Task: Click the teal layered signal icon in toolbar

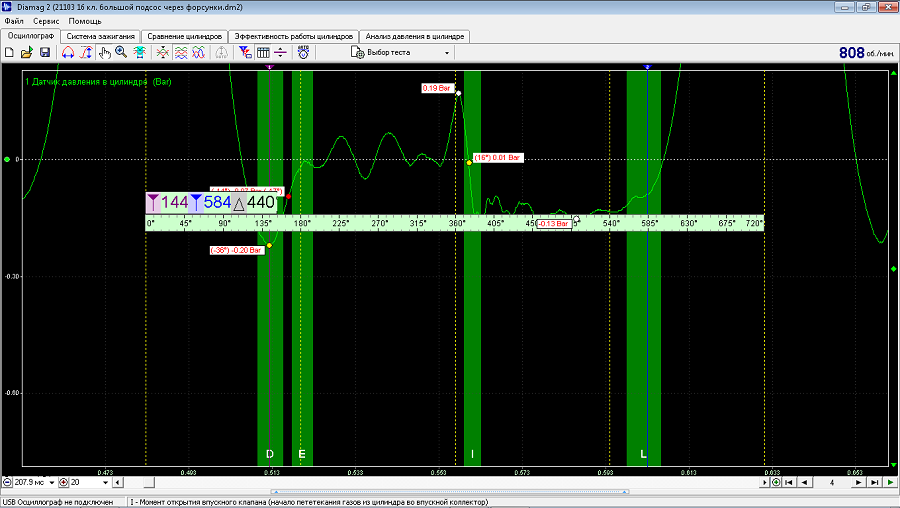Action: [x=139, y=52]
